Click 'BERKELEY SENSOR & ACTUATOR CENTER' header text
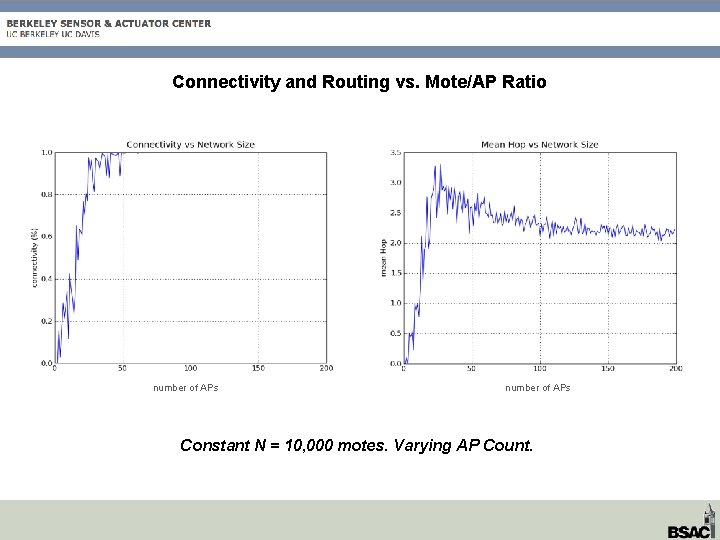This screenshot has height=540, width=720. coord(109,23)
